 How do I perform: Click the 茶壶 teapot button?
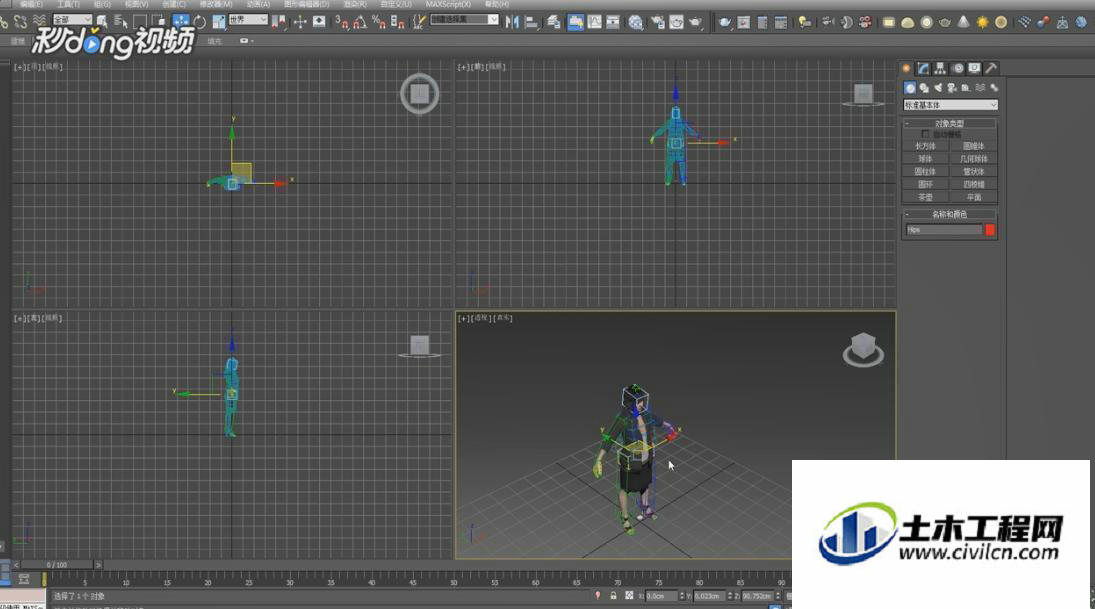point(925,197)
